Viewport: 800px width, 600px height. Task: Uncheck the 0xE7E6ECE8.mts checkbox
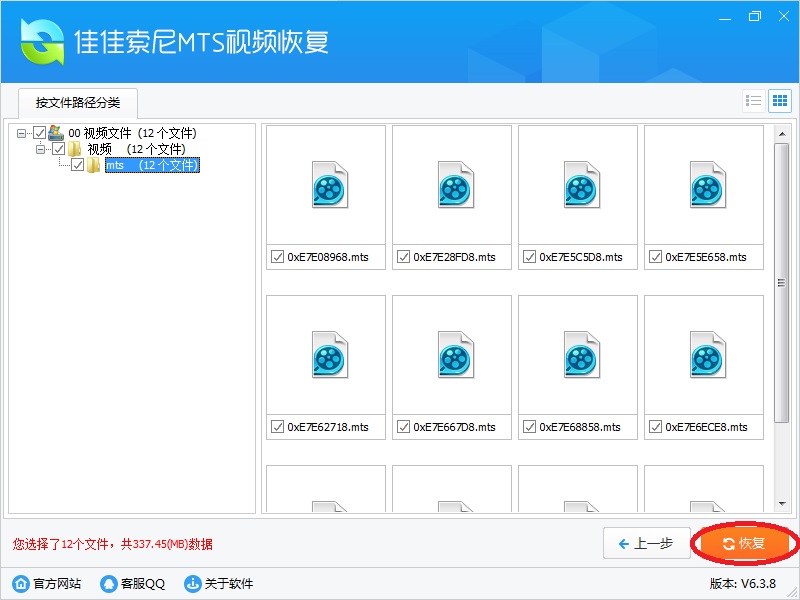tap(655, 427)
